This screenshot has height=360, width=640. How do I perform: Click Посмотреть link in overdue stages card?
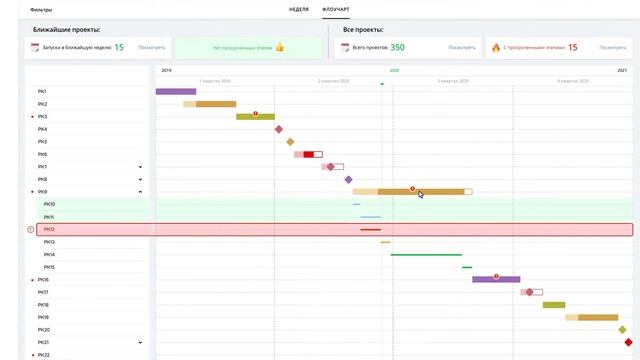click(613, 47)
